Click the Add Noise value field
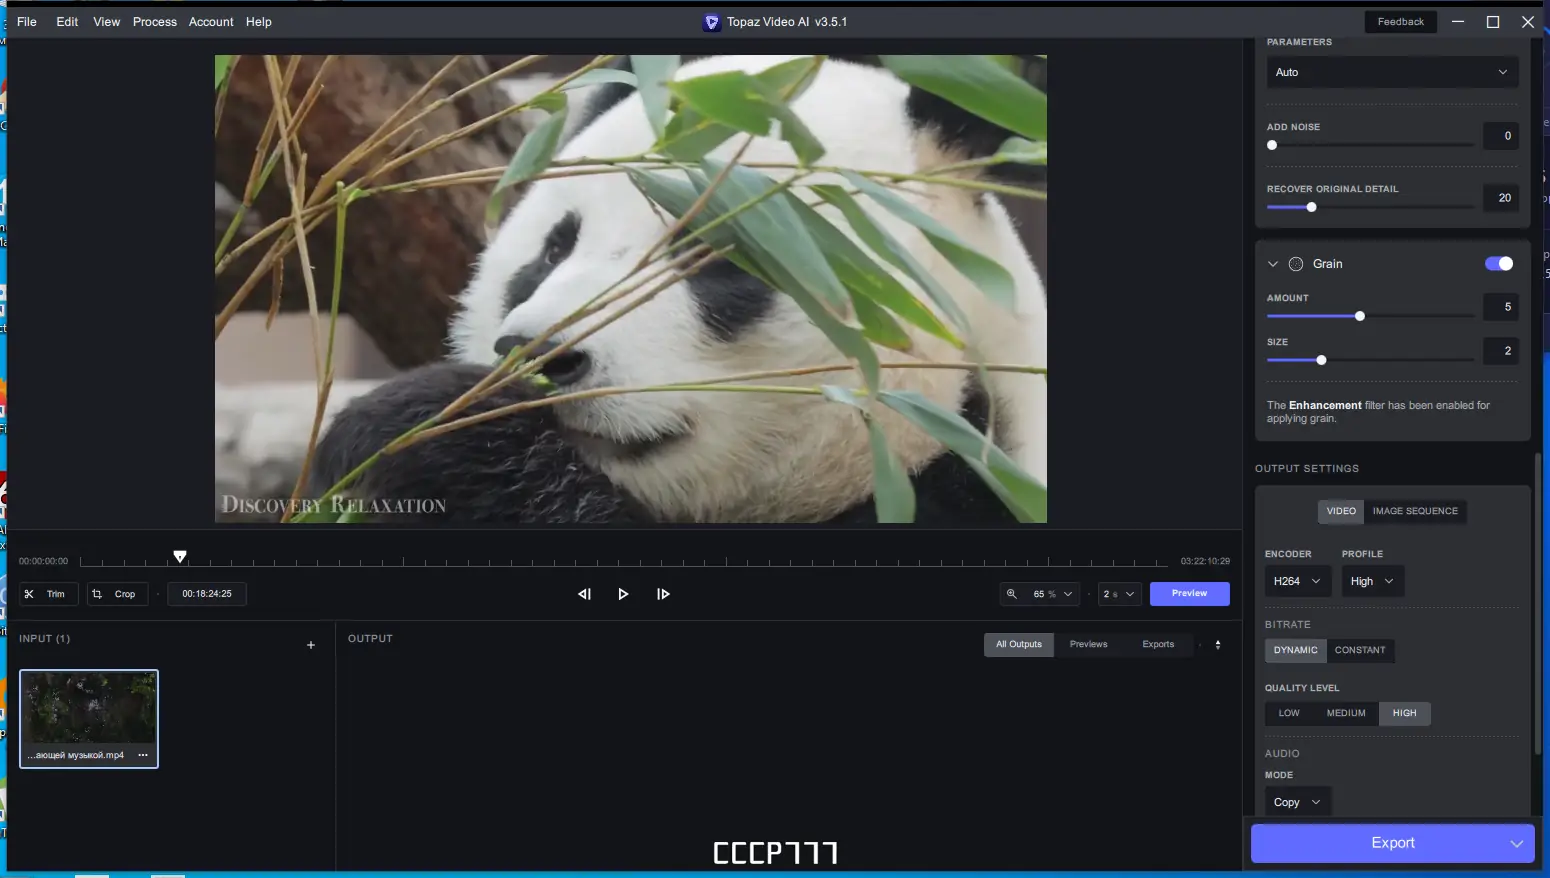The height and width of the screenshot is (878, 1550). pos(1501,136)
